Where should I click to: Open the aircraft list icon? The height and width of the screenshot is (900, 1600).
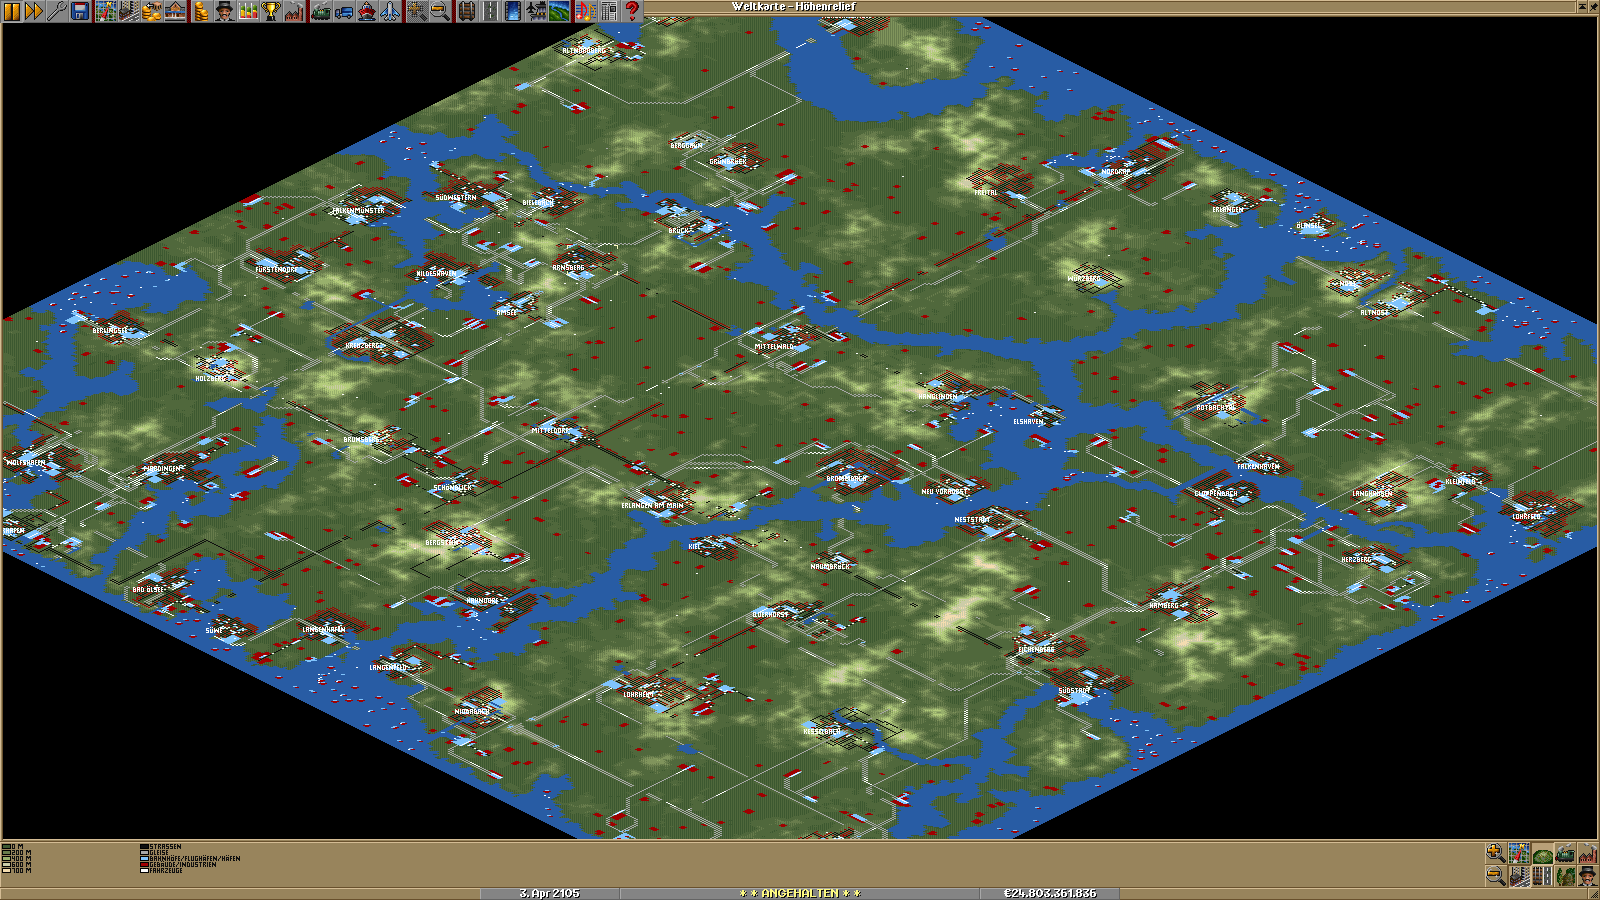[390, 11]
